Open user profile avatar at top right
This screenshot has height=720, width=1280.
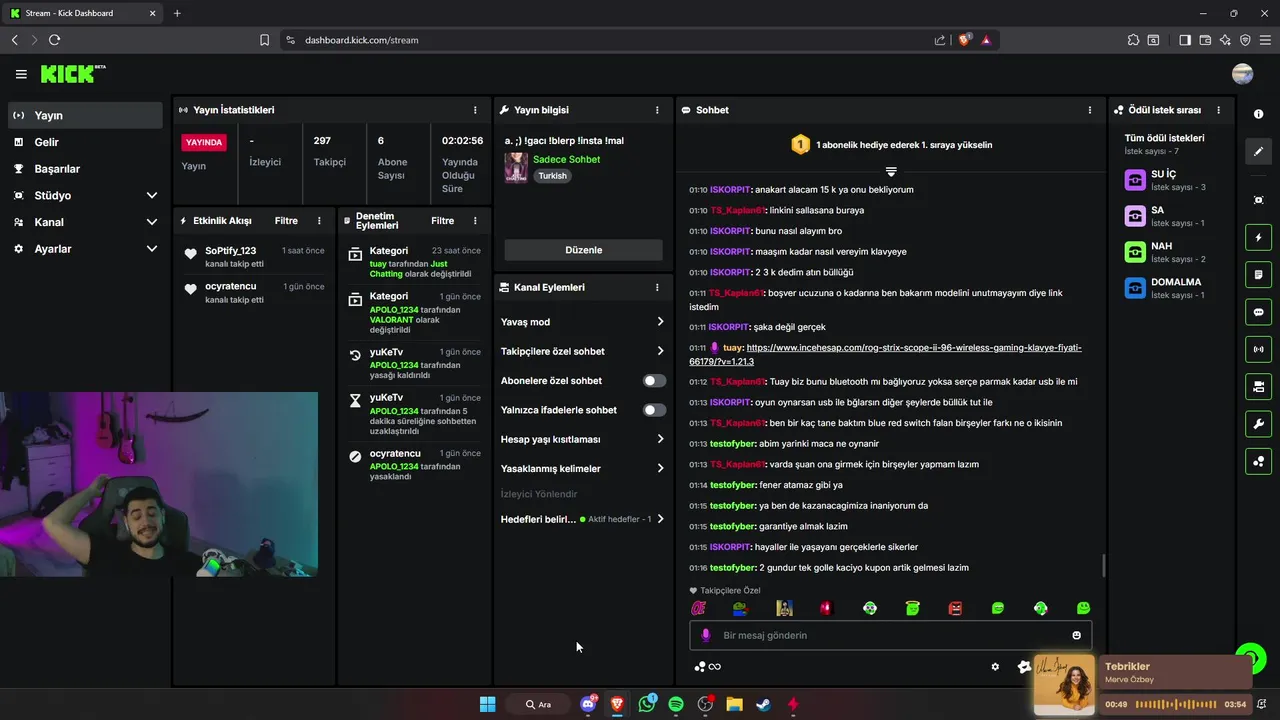pos(1243,74)
